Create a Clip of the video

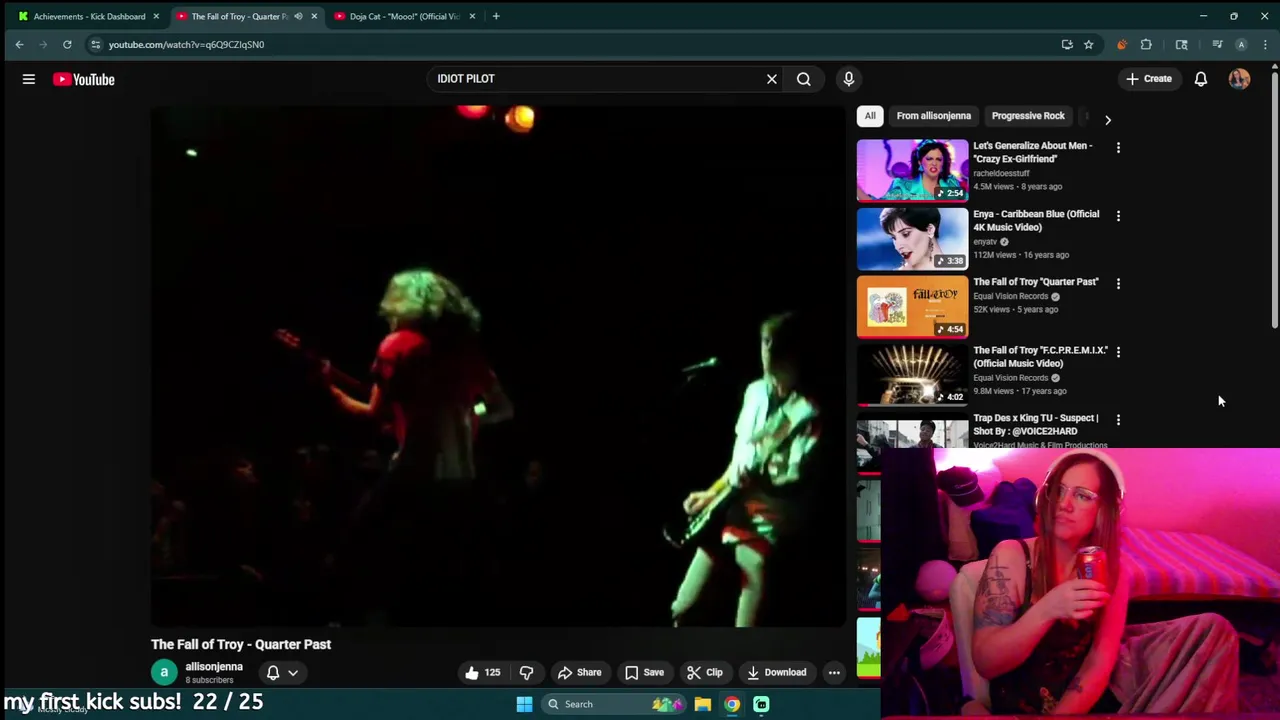tap(704, 673)
